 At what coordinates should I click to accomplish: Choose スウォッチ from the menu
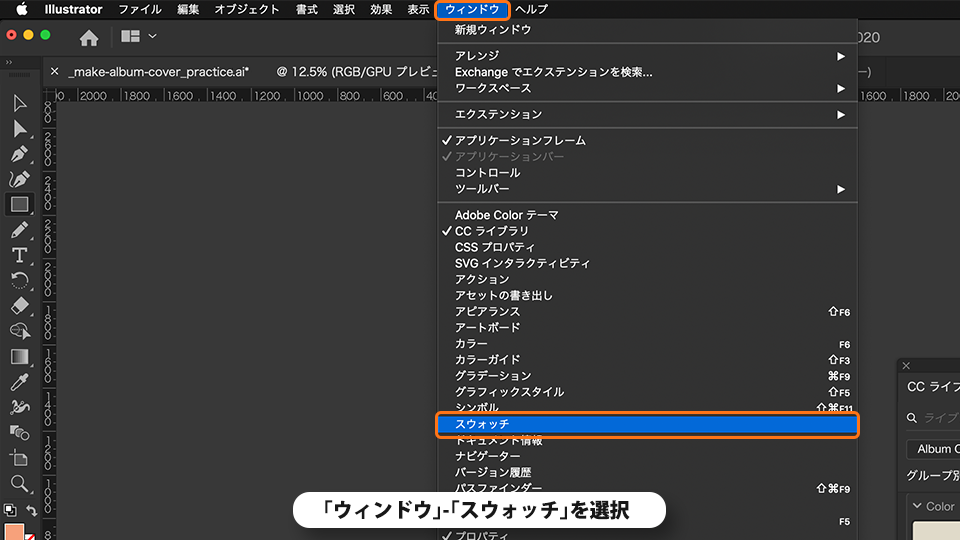(647, 424)
